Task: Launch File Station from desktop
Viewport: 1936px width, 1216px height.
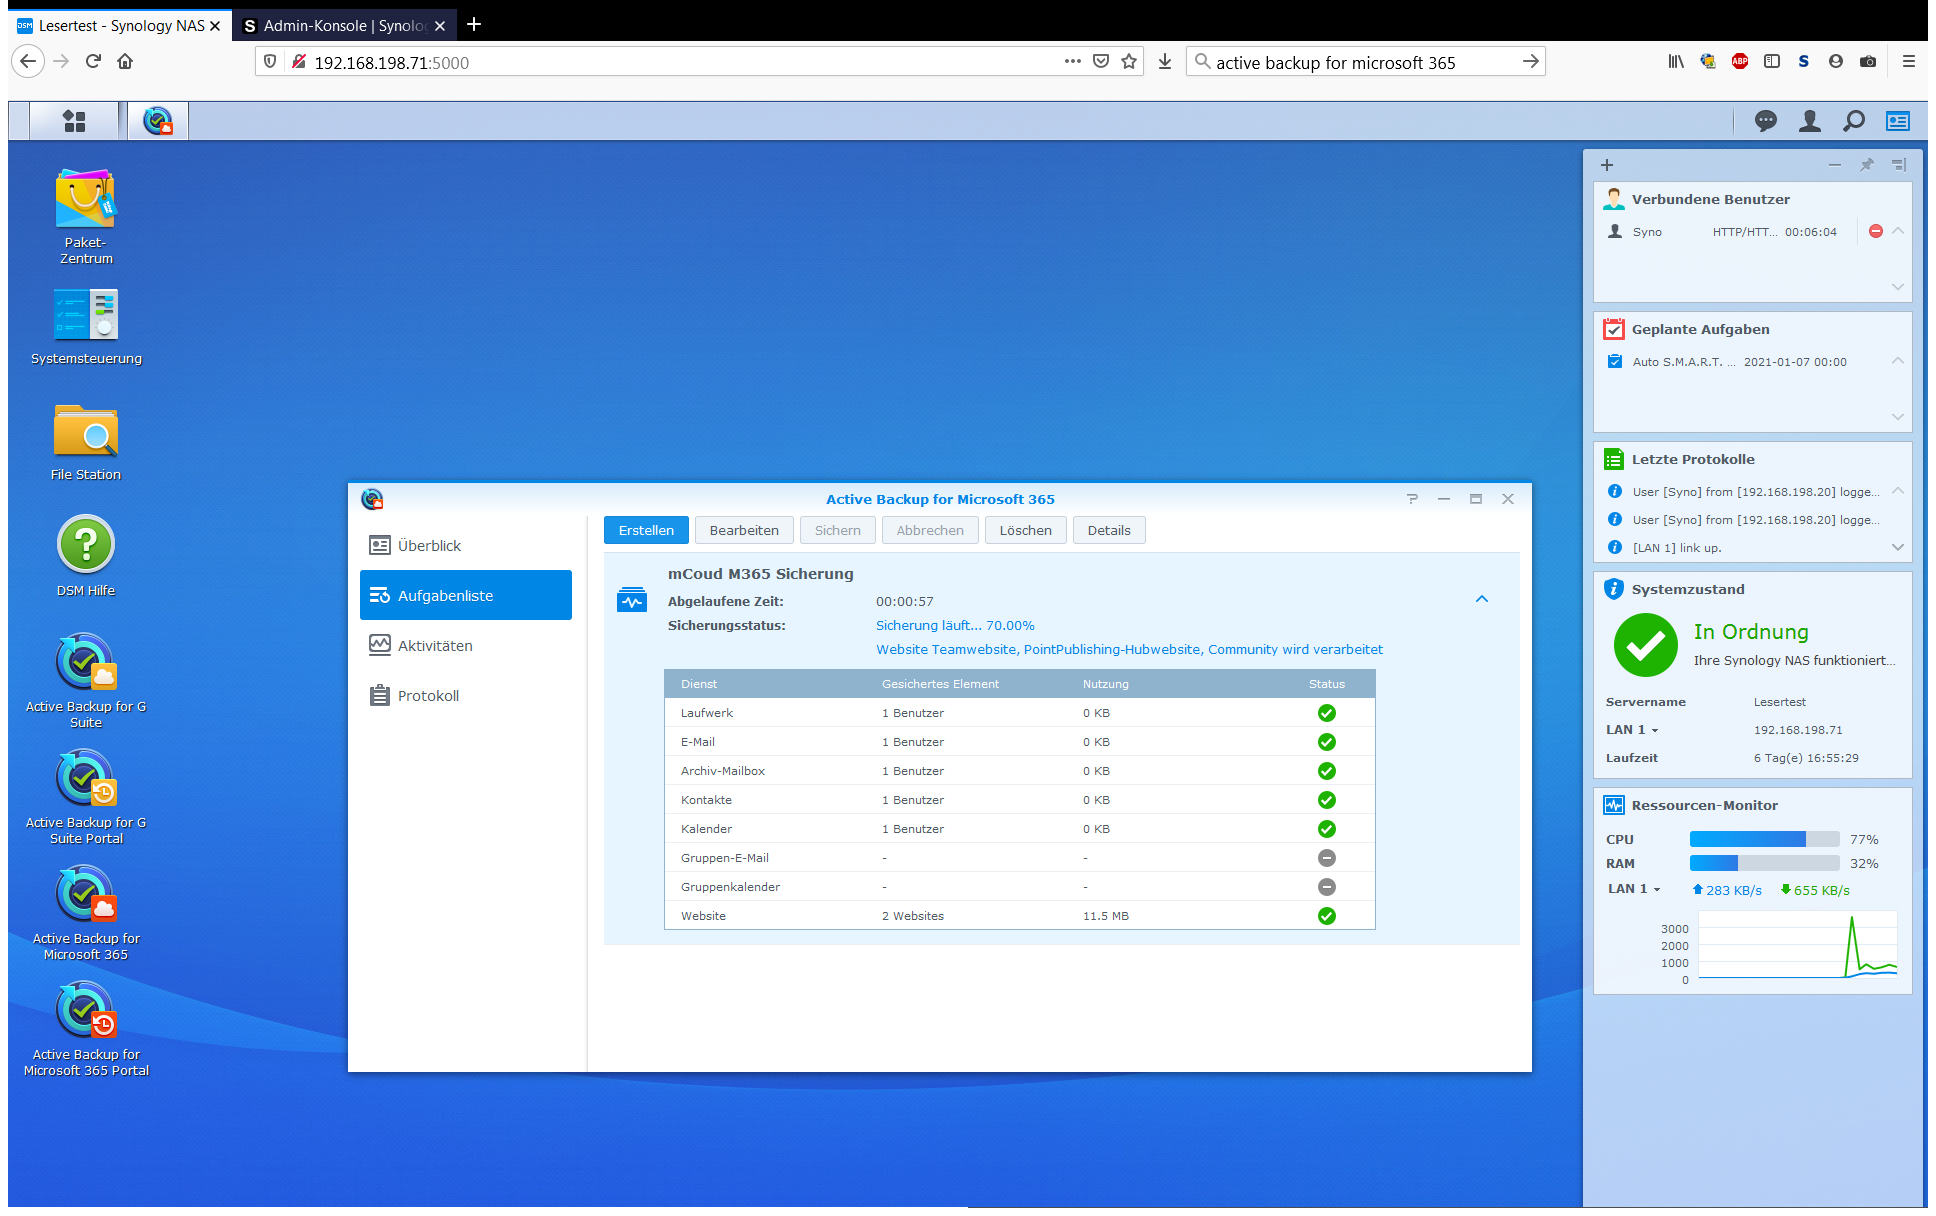Action: 86,432
